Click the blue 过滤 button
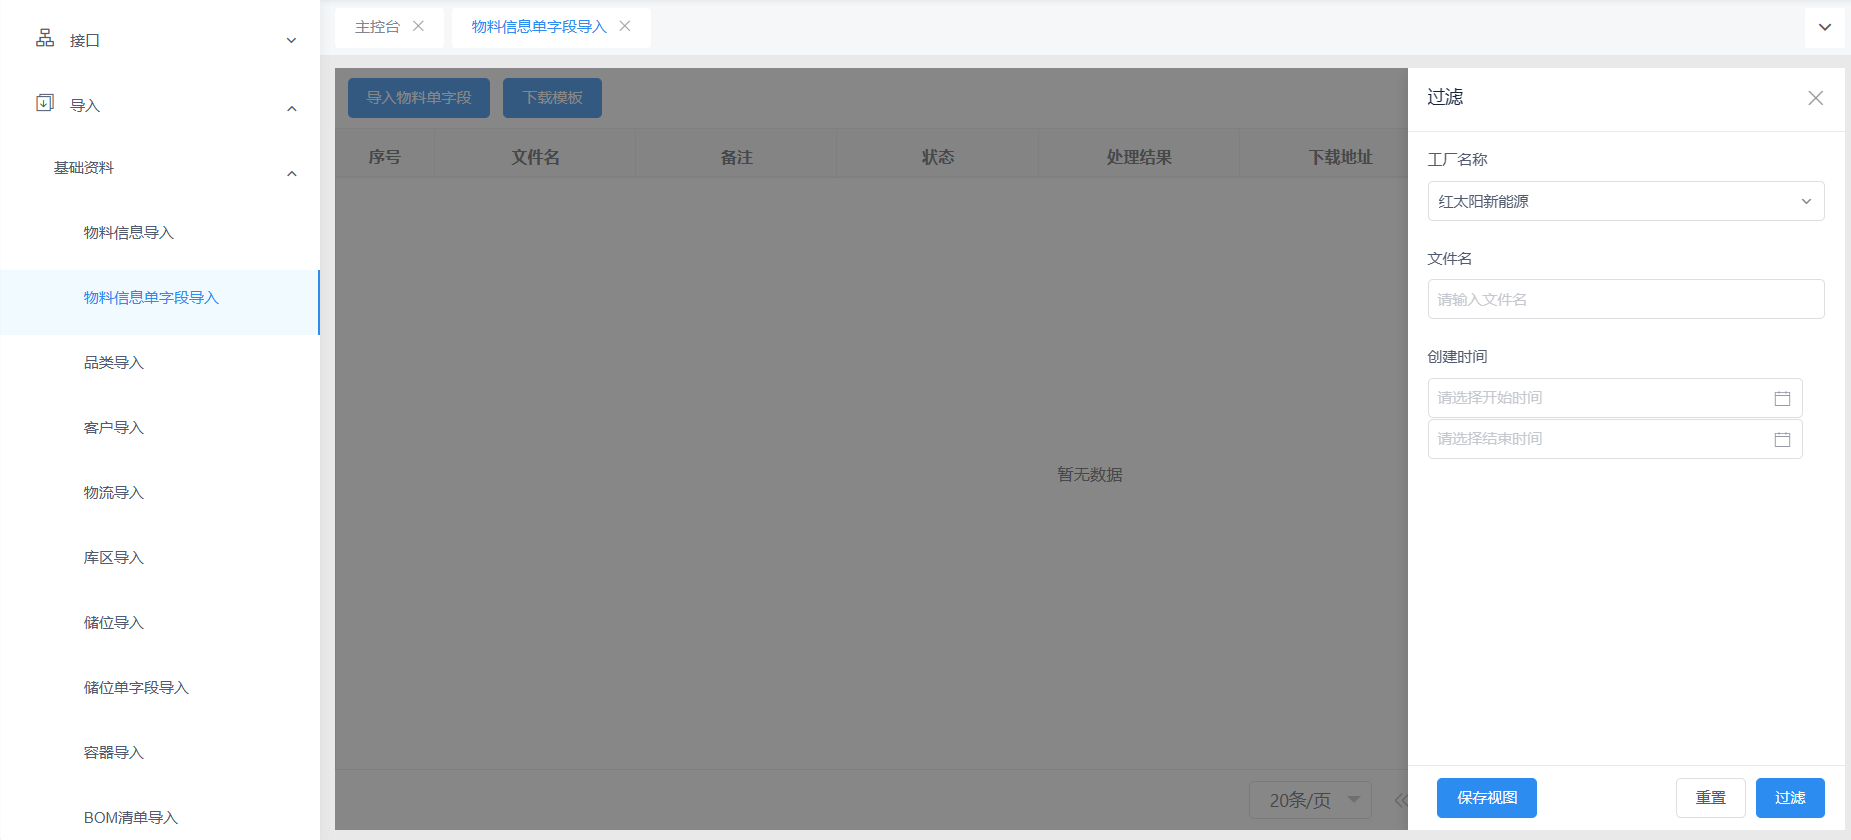The image size is (1851, 840). tap(1790, 798)
